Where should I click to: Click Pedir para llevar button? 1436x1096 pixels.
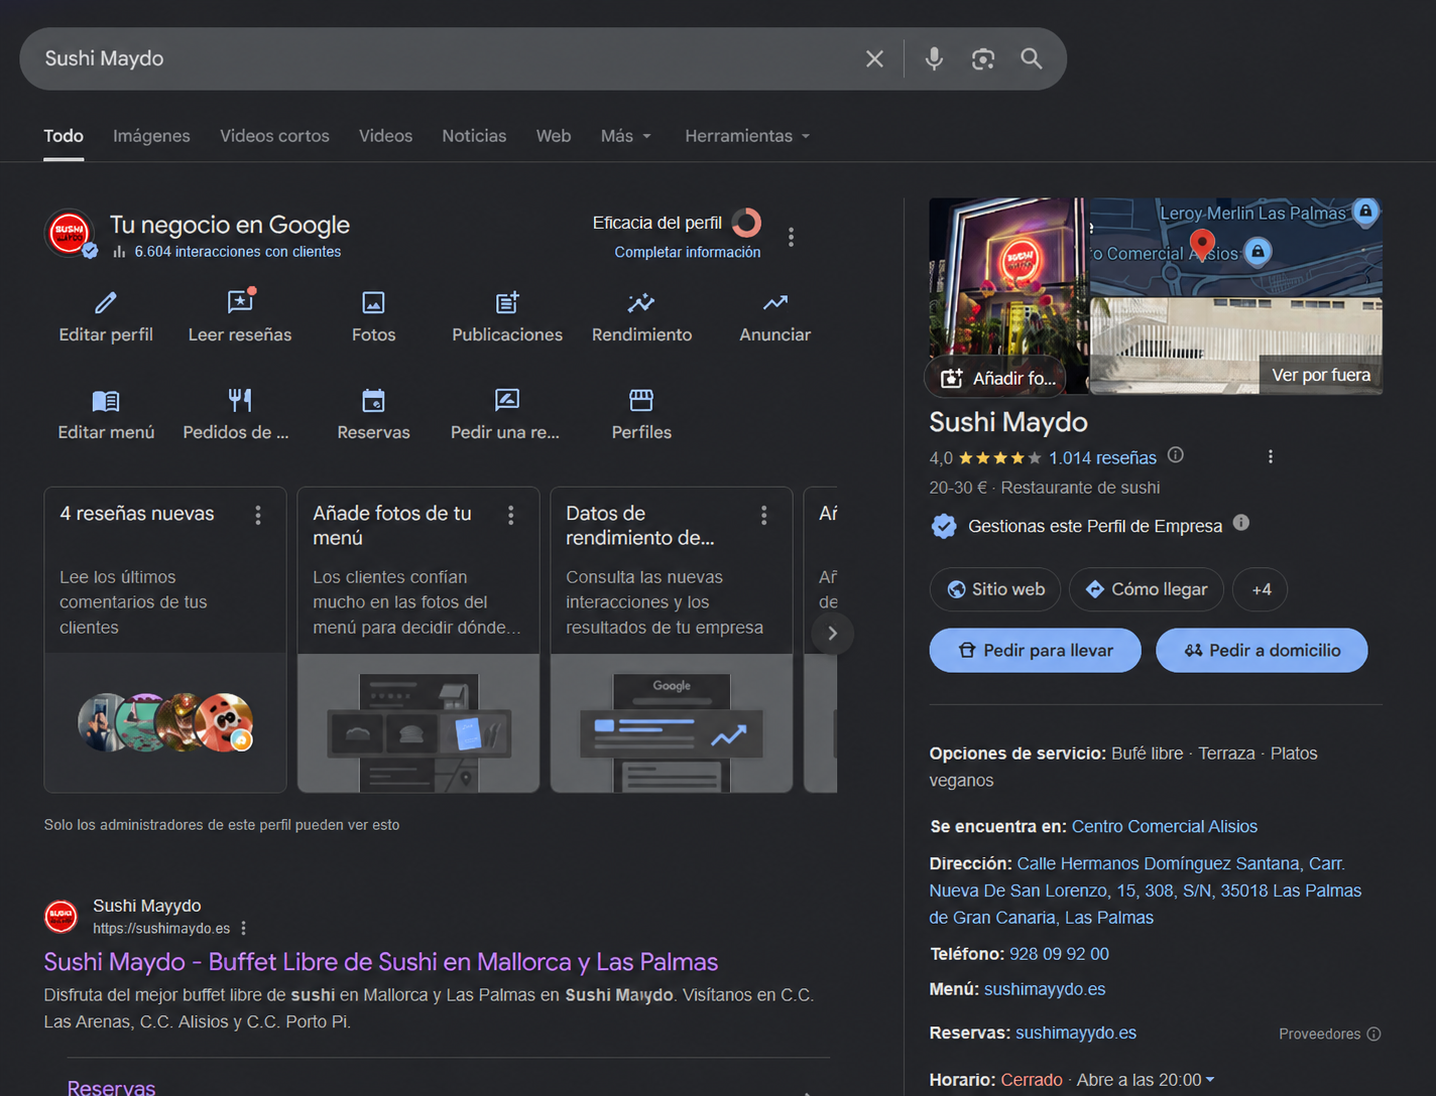pos(1035,650)
